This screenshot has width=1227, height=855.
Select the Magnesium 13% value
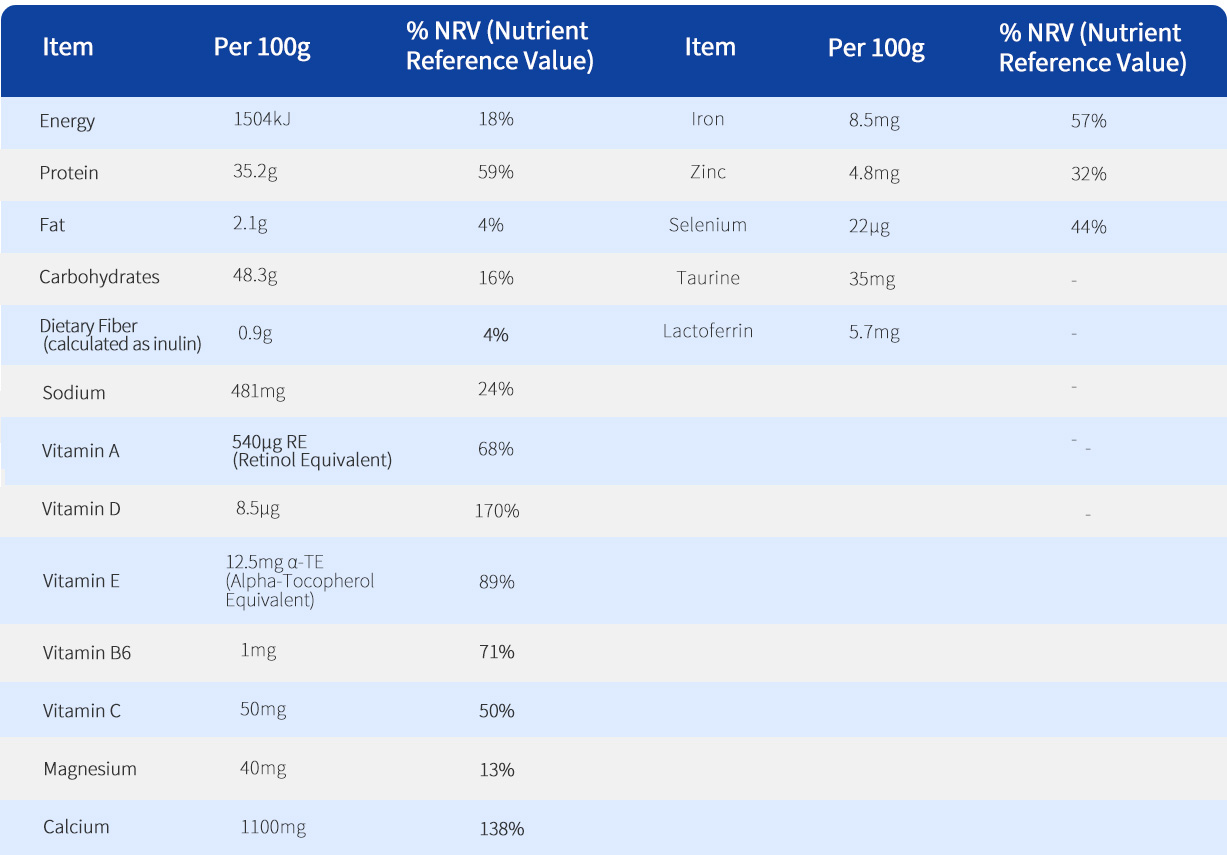(496, 769)
